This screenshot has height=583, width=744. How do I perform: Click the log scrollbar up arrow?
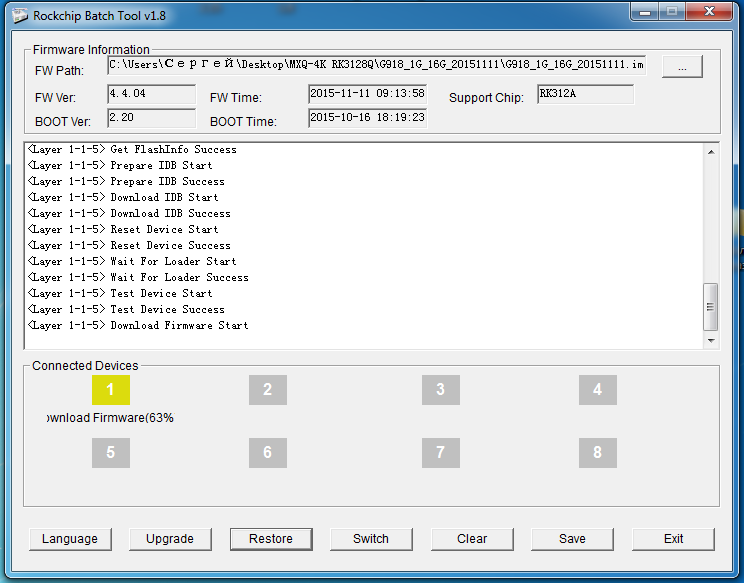[711, 152]
